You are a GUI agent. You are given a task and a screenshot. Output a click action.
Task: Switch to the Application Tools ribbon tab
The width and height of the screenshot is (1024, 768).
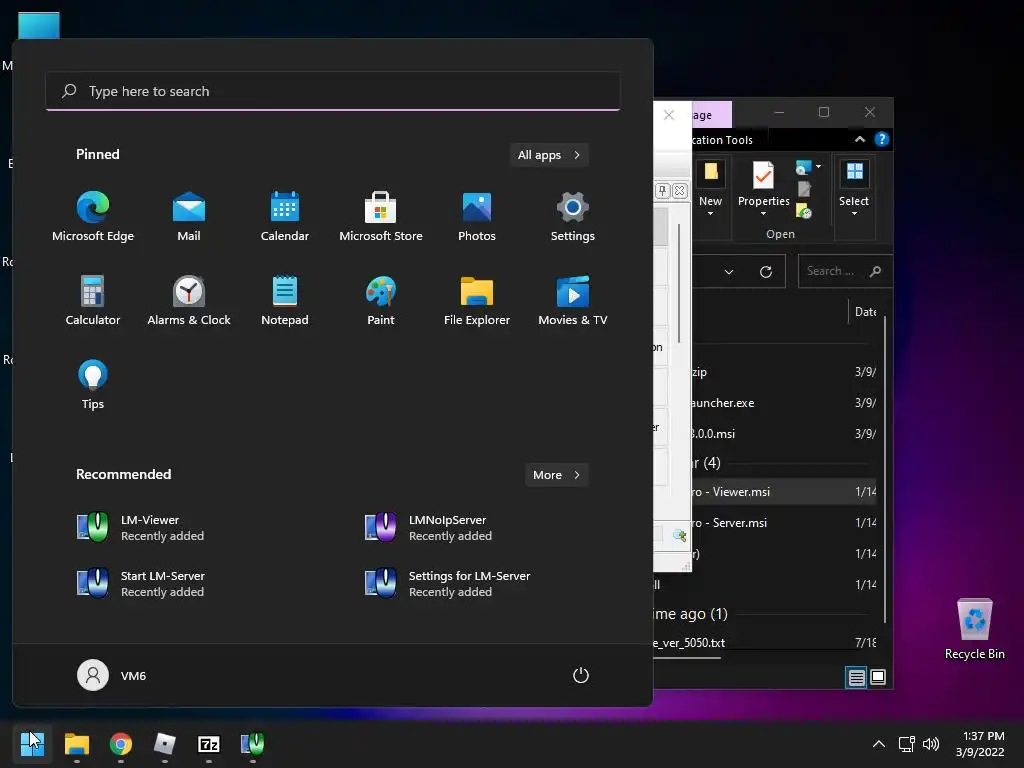[723, 140]
